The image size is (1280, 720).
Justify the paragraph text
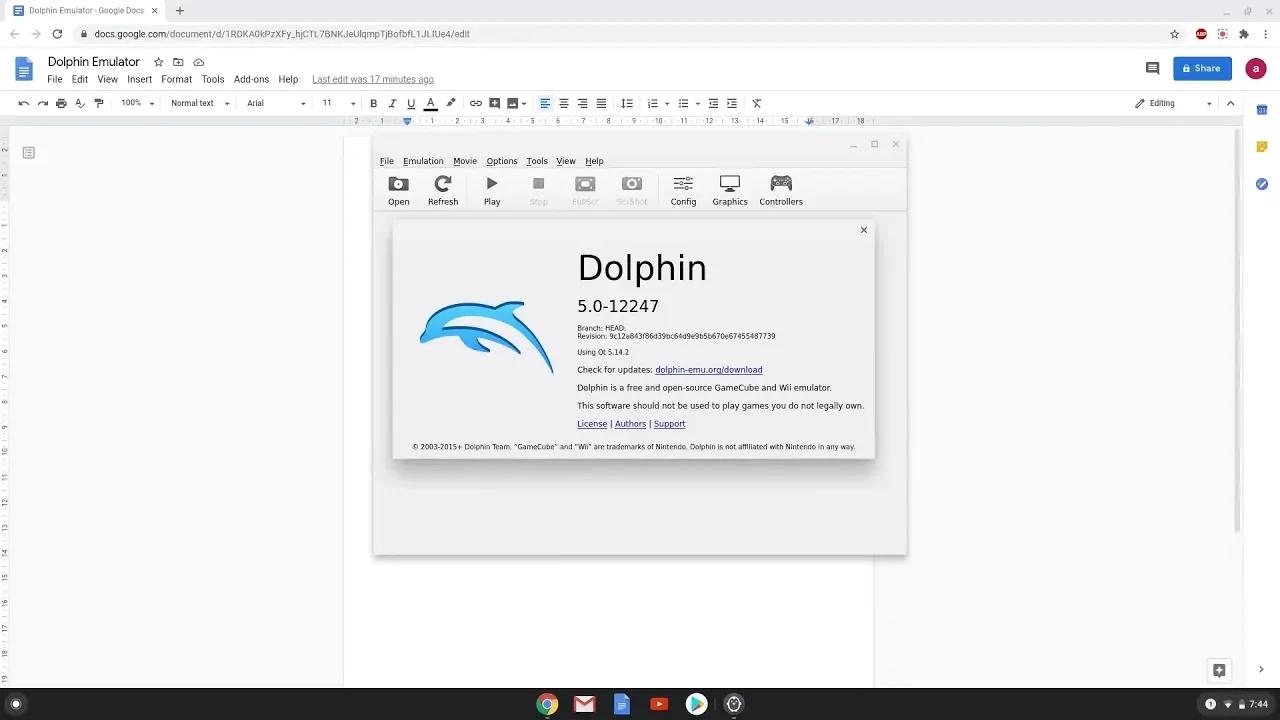click(601, 103)
